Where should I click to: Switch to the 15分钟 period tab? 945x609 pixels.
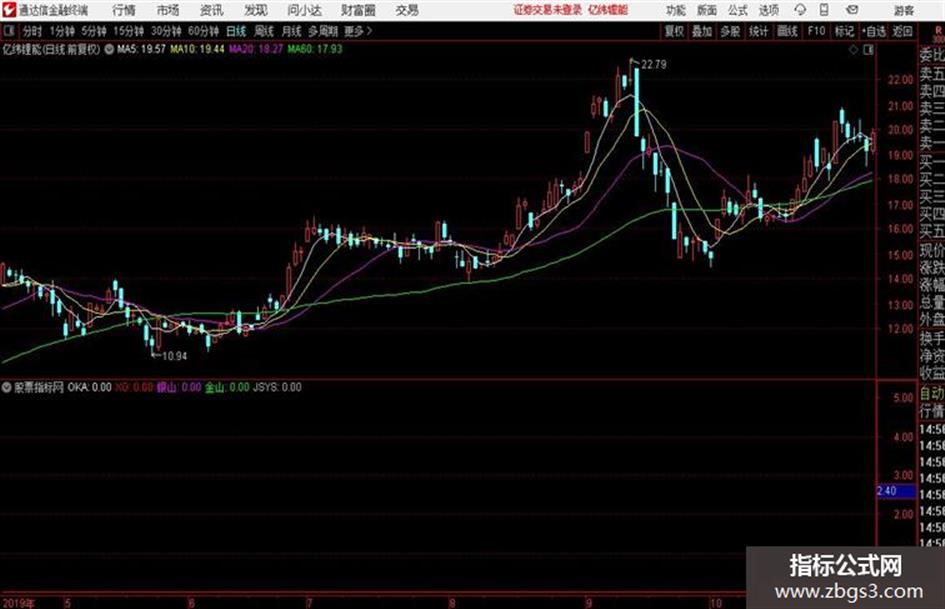pos(129,31)
